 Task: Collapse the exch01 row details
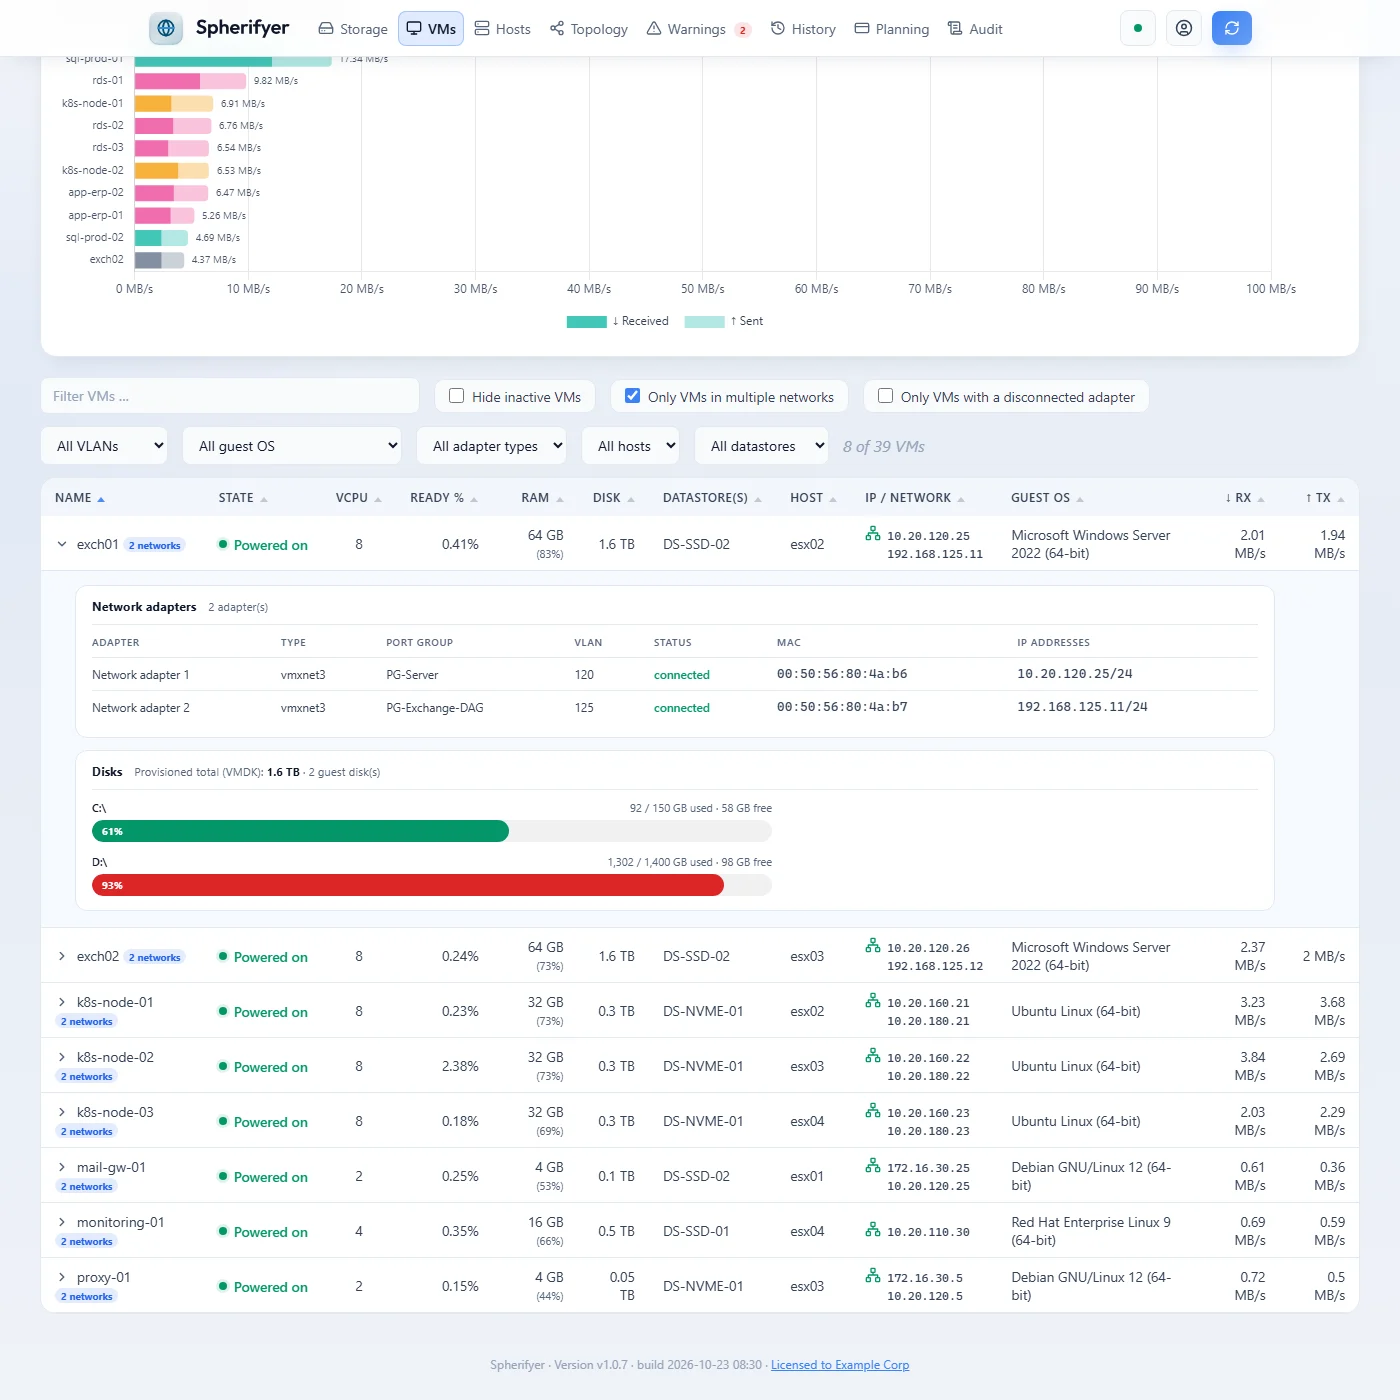[62, 544]
